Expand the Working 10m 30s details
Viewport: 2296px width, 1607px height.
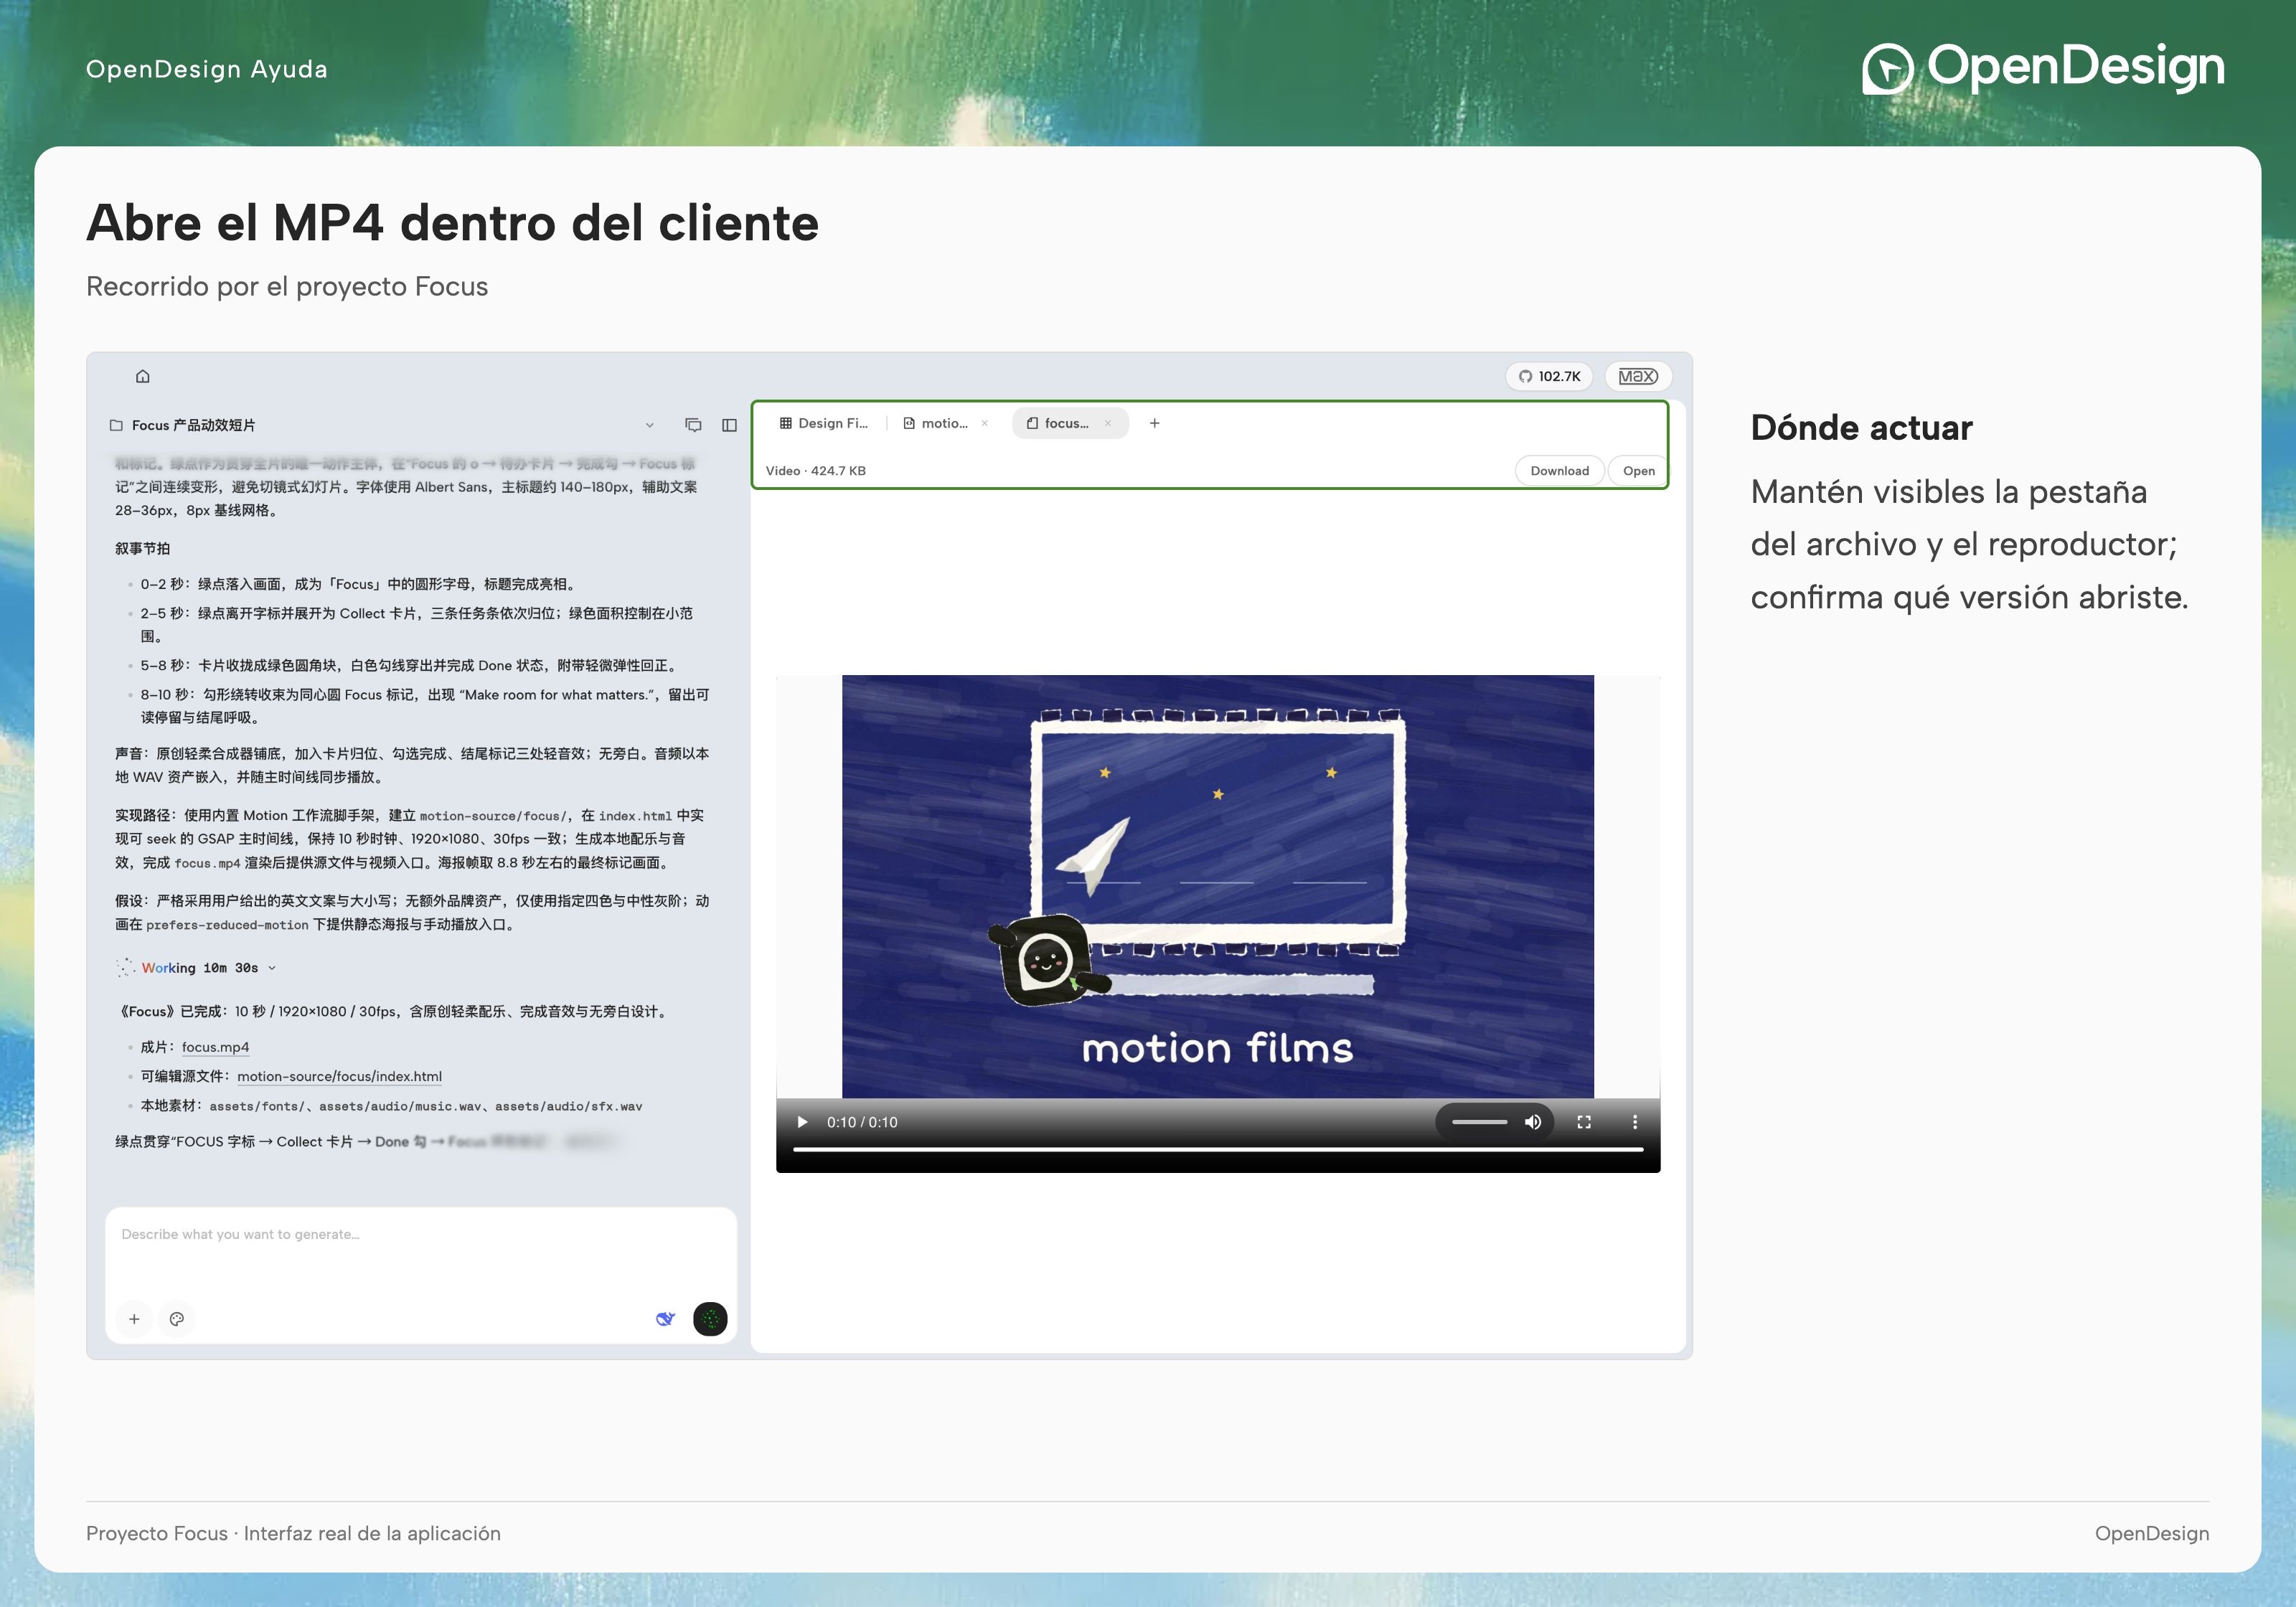point(199,968)
